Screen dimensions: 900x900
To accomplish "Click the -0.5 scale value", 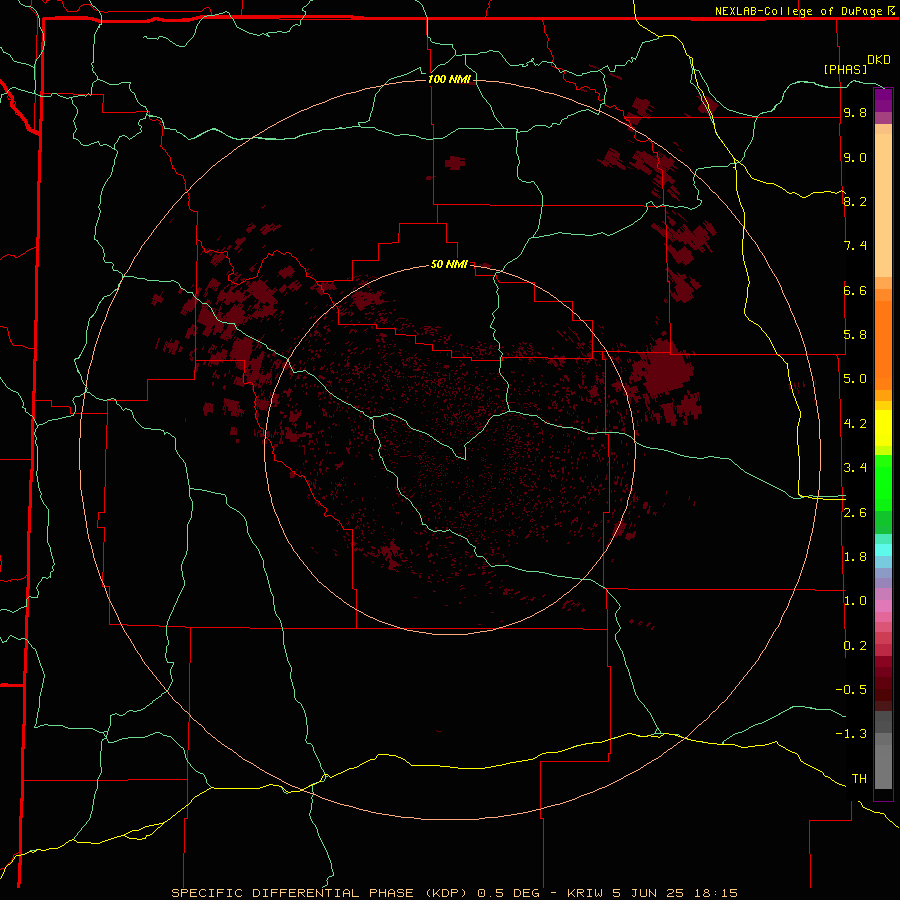I will (x=851, y=690).
